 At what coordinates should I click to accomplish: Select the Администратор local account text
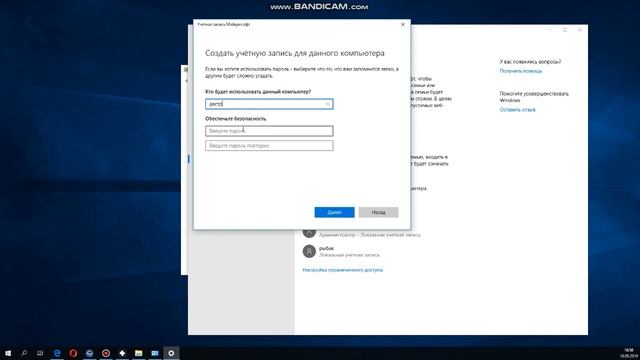370,235
